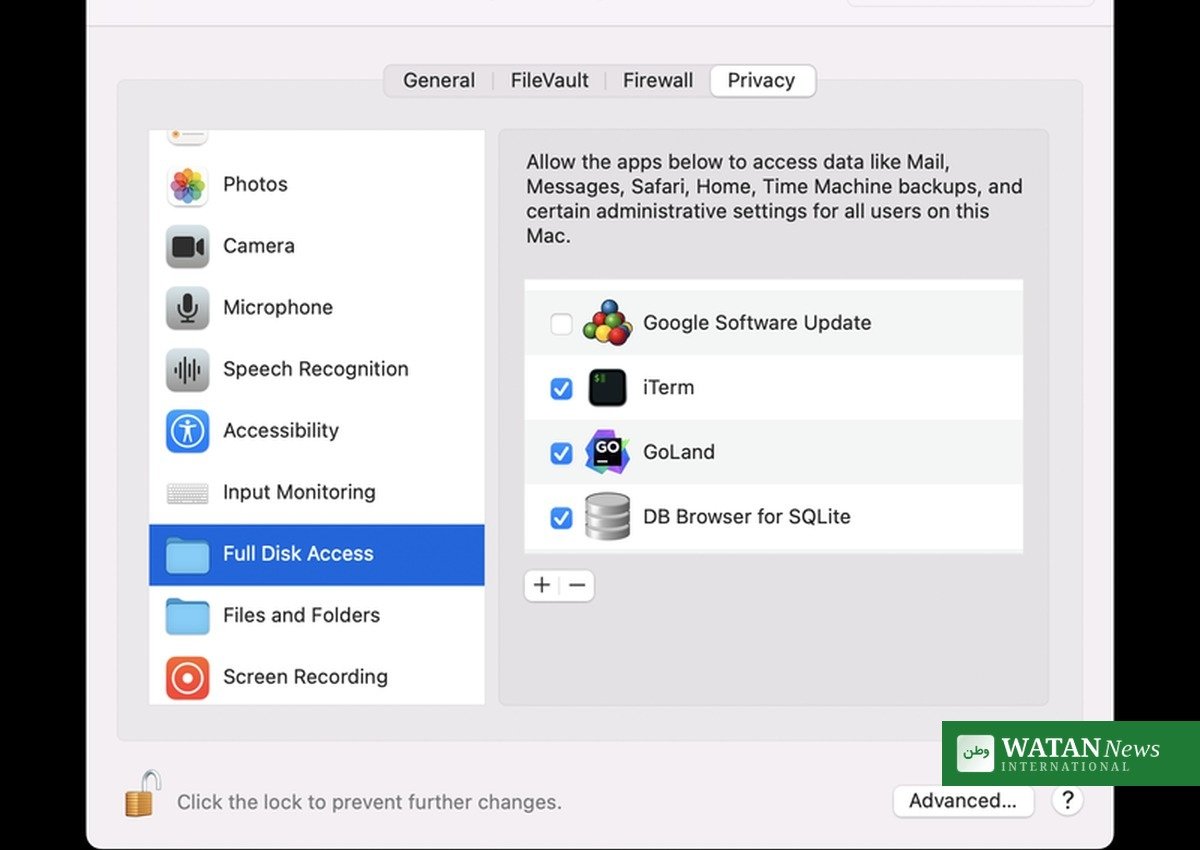The image size is (1200, 850).
Task: Click the Input Monitoring keyboard icon
Action: (x=187, y=493)
